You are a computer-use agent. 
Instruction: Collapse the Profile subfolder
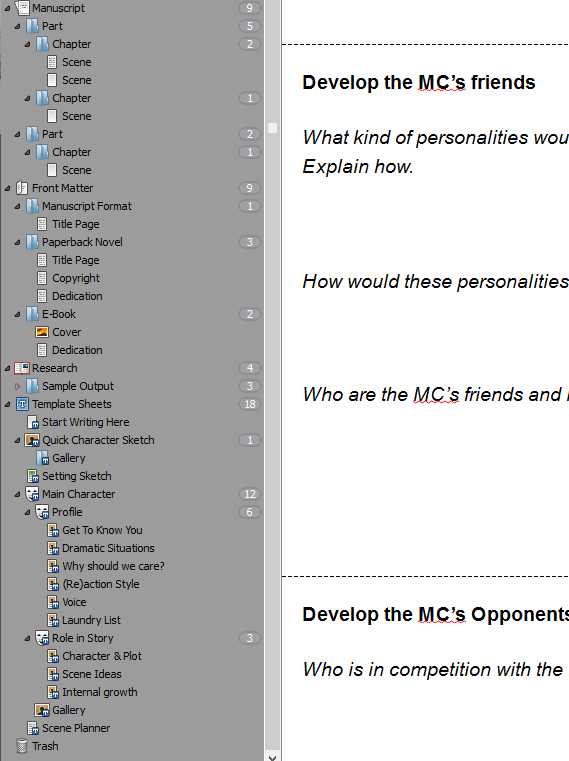(27, 512)
